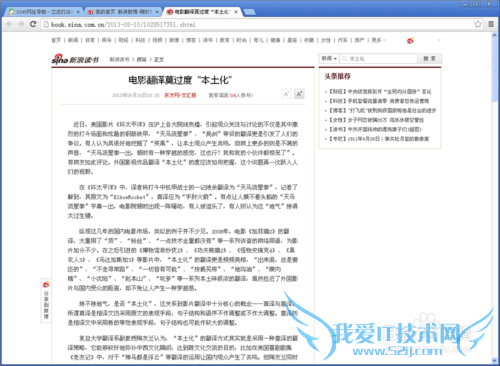Go forward using the browser forward arrow
The height and width of the screenshot is (366, 500).
21,24
